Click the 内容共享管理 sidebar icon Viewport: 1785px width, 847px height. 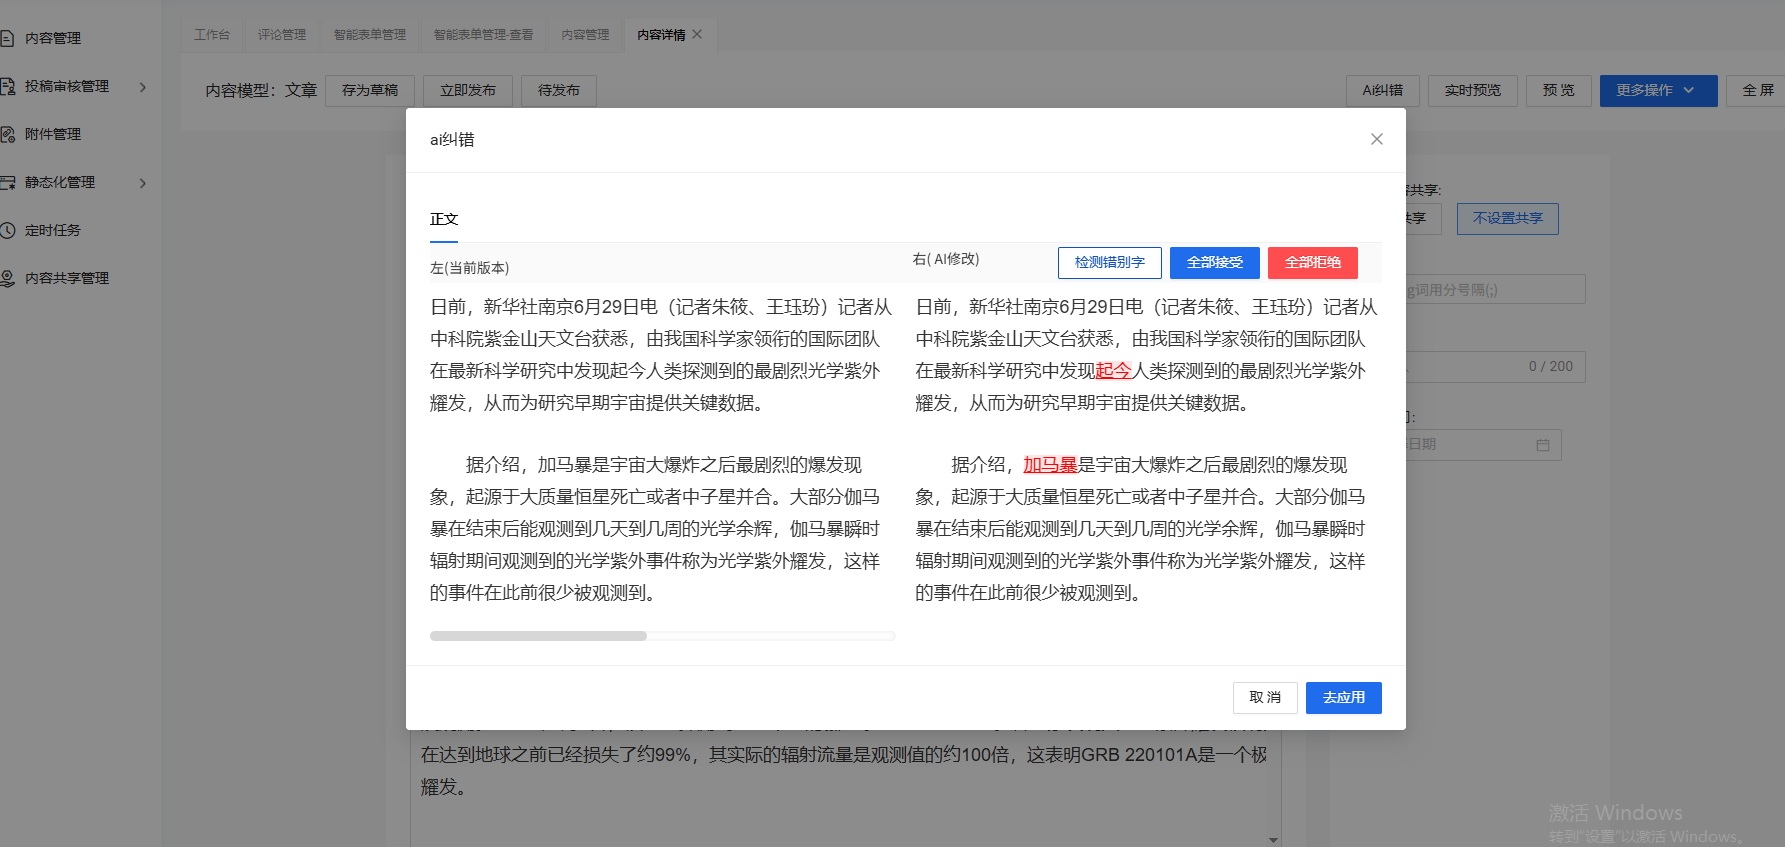(x=7, y=278)
